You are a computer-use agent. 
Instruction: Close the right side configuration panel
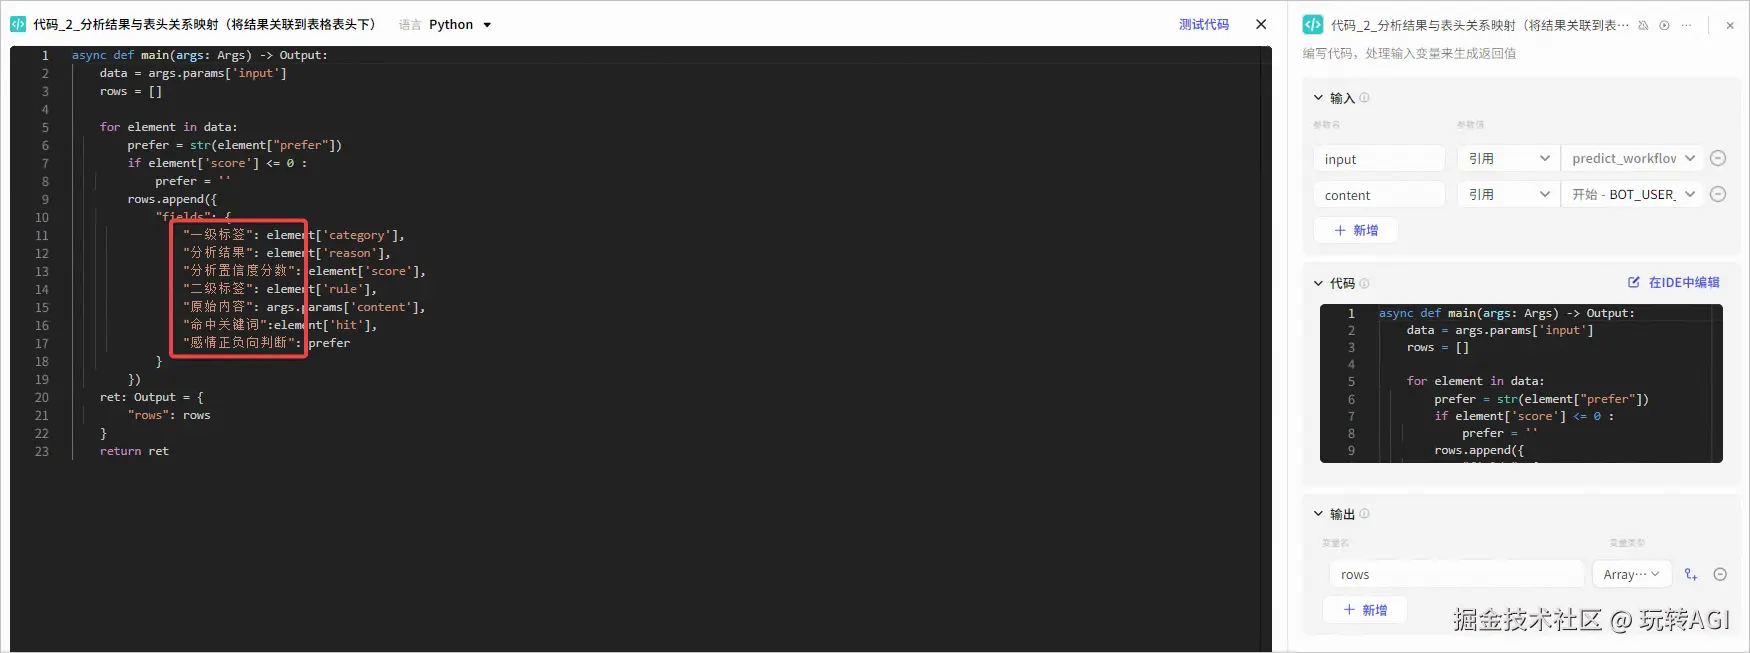click(1730, 25)
